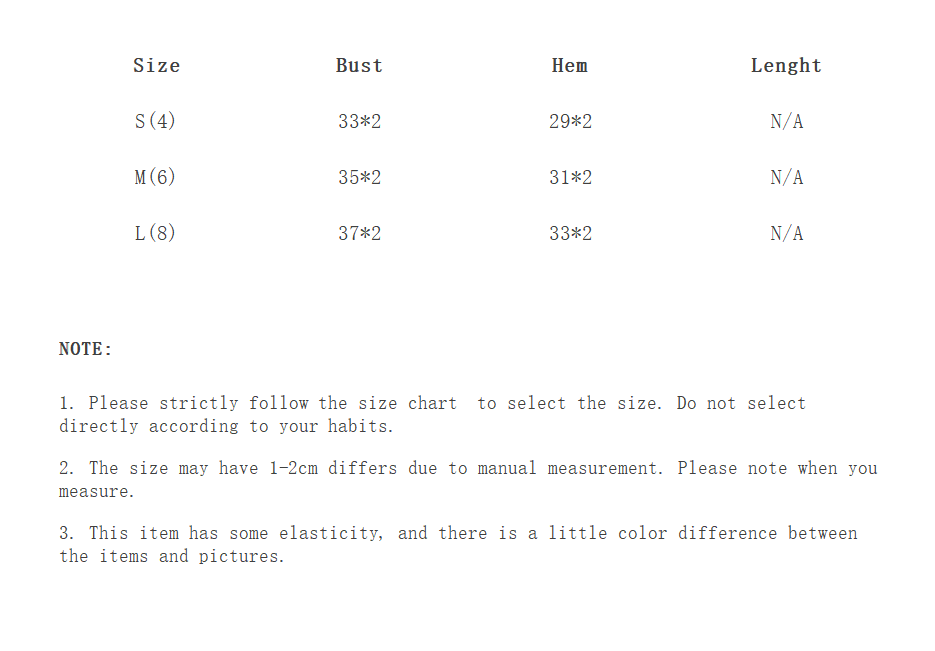Click the Bust value for size S(4)
Image resolution: width=935 pixels, height=651 pixels.
[x=359, y=122]
